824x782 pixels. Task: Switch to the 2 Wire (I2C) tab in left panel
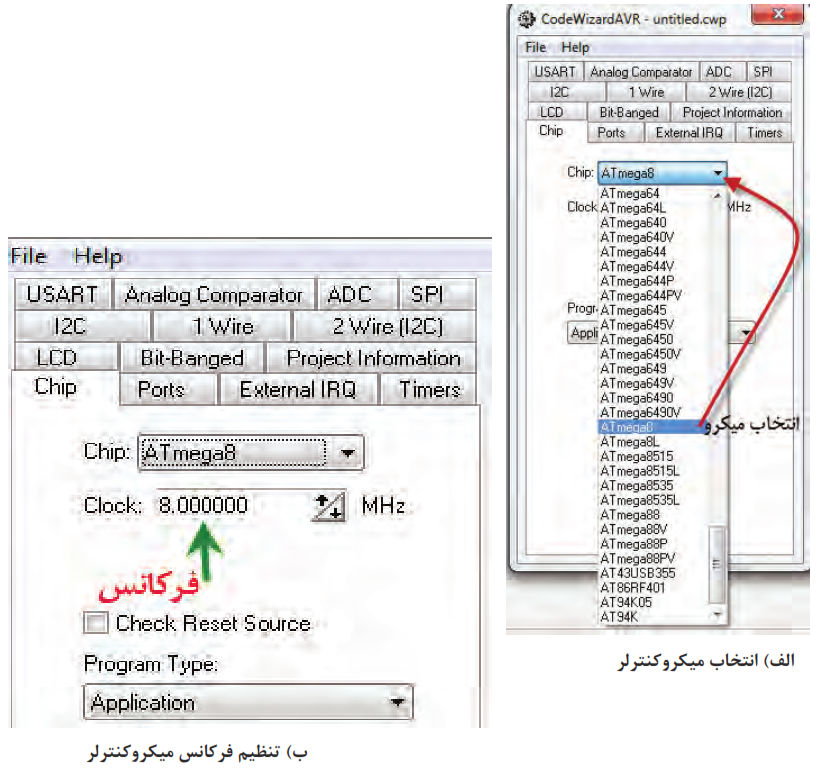click(x=385, y=326)
